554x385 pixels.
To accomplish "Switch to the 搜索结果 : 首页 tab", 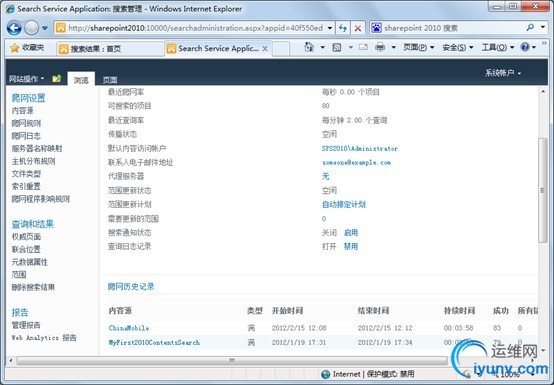I will pyautogui.click(x=110, y=49).
